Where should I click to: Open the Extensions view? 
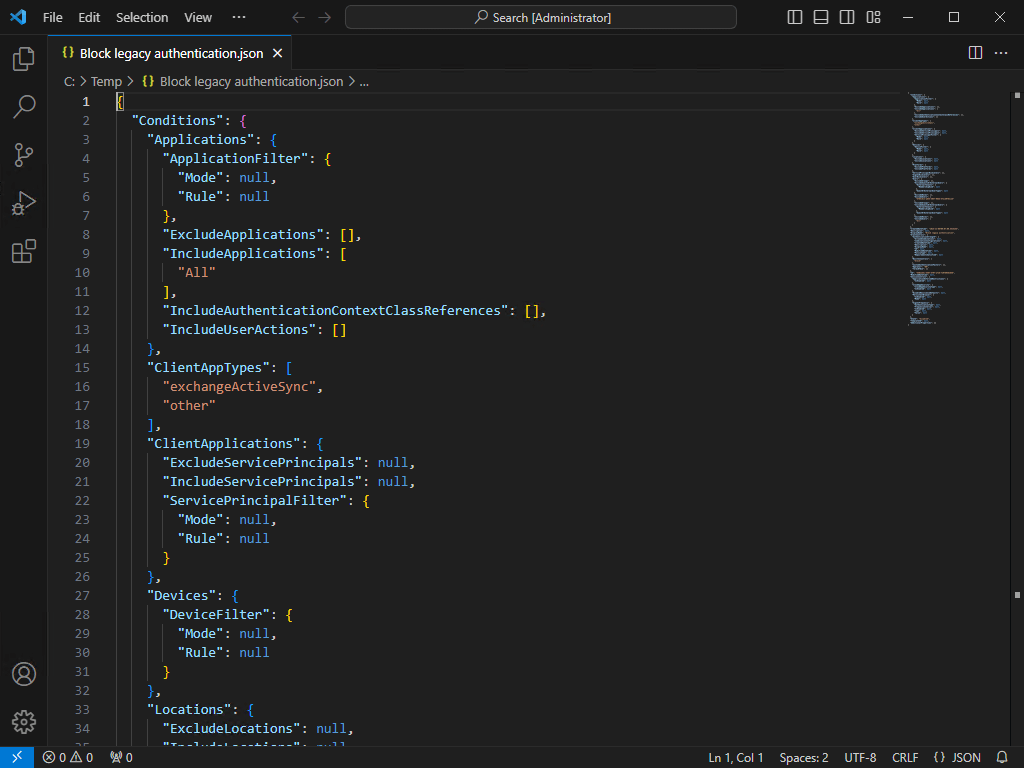point(24,251)
